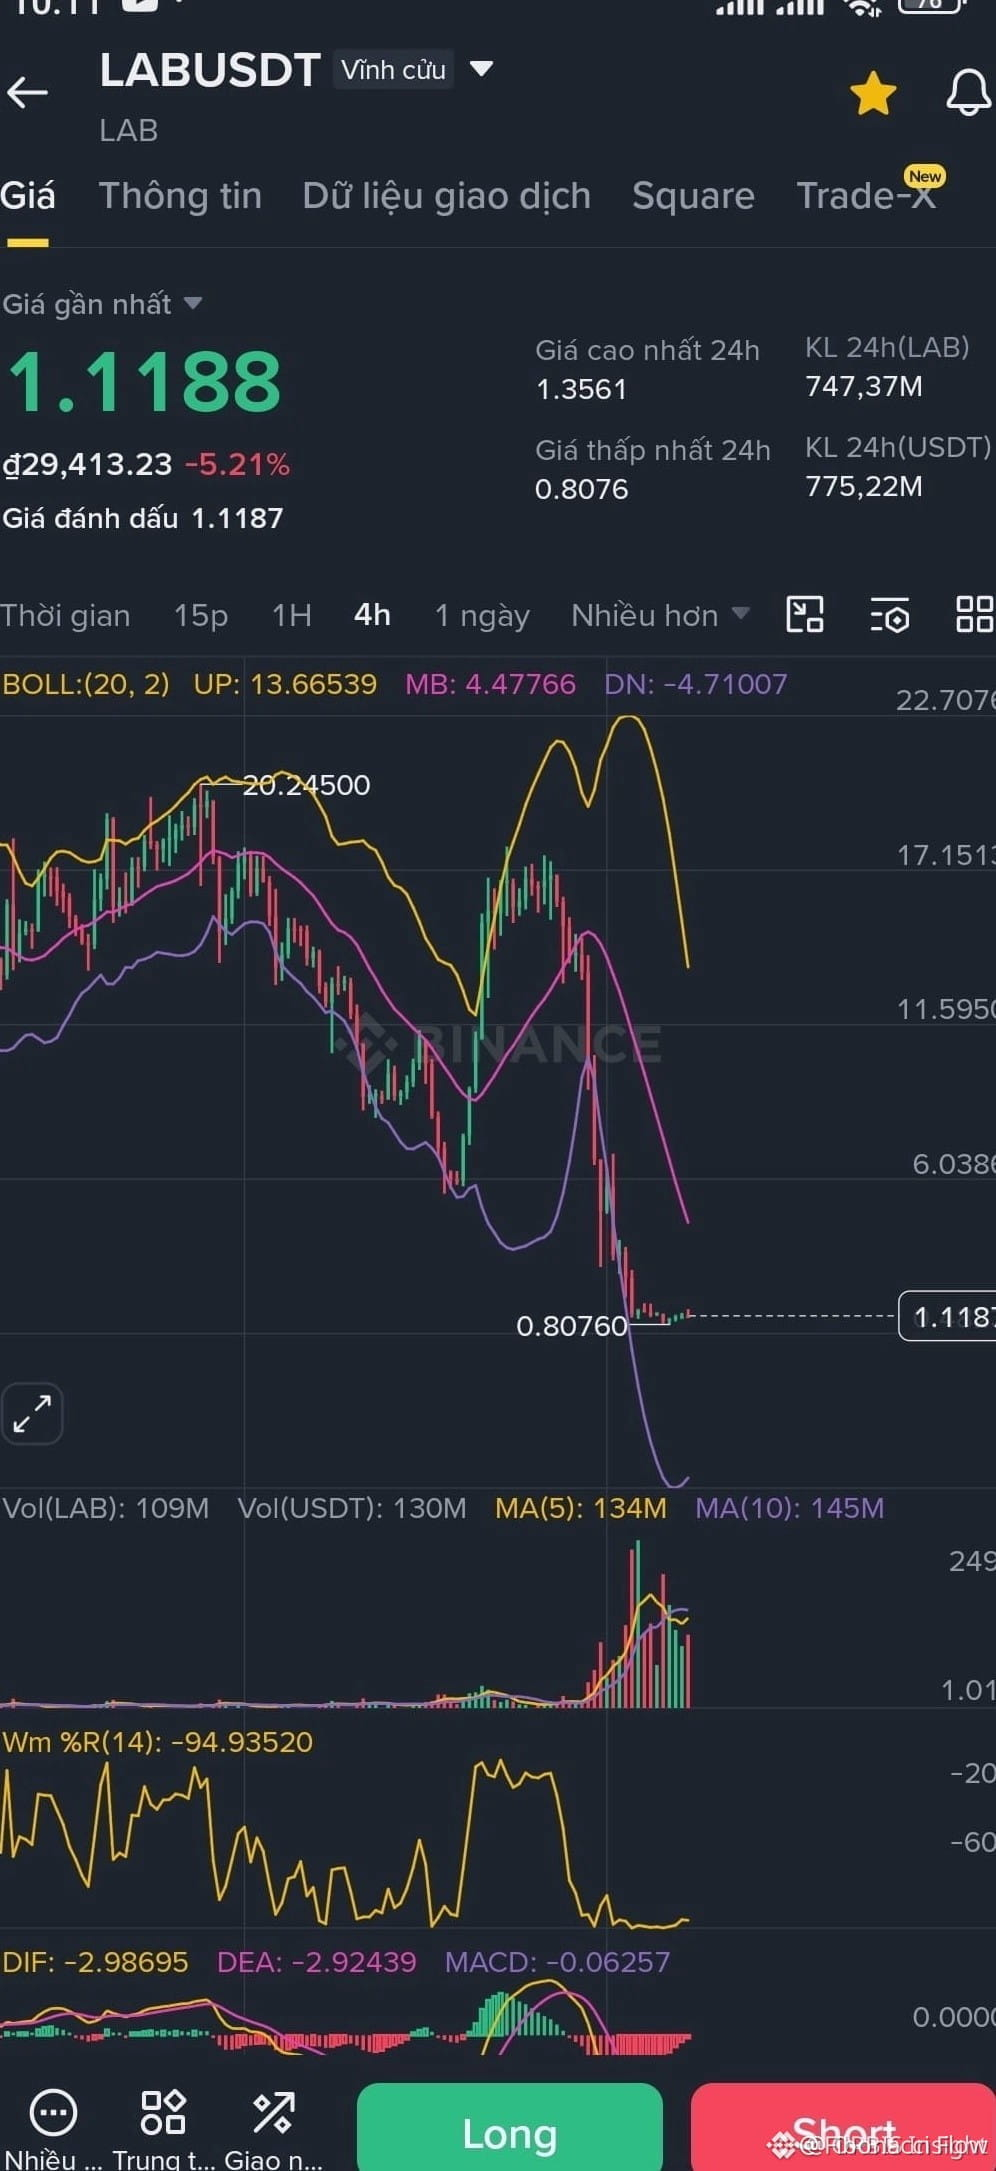Tap the MA(10): 145M volume label
This screenshot has width=996, height=2171.
(790, 1508)
